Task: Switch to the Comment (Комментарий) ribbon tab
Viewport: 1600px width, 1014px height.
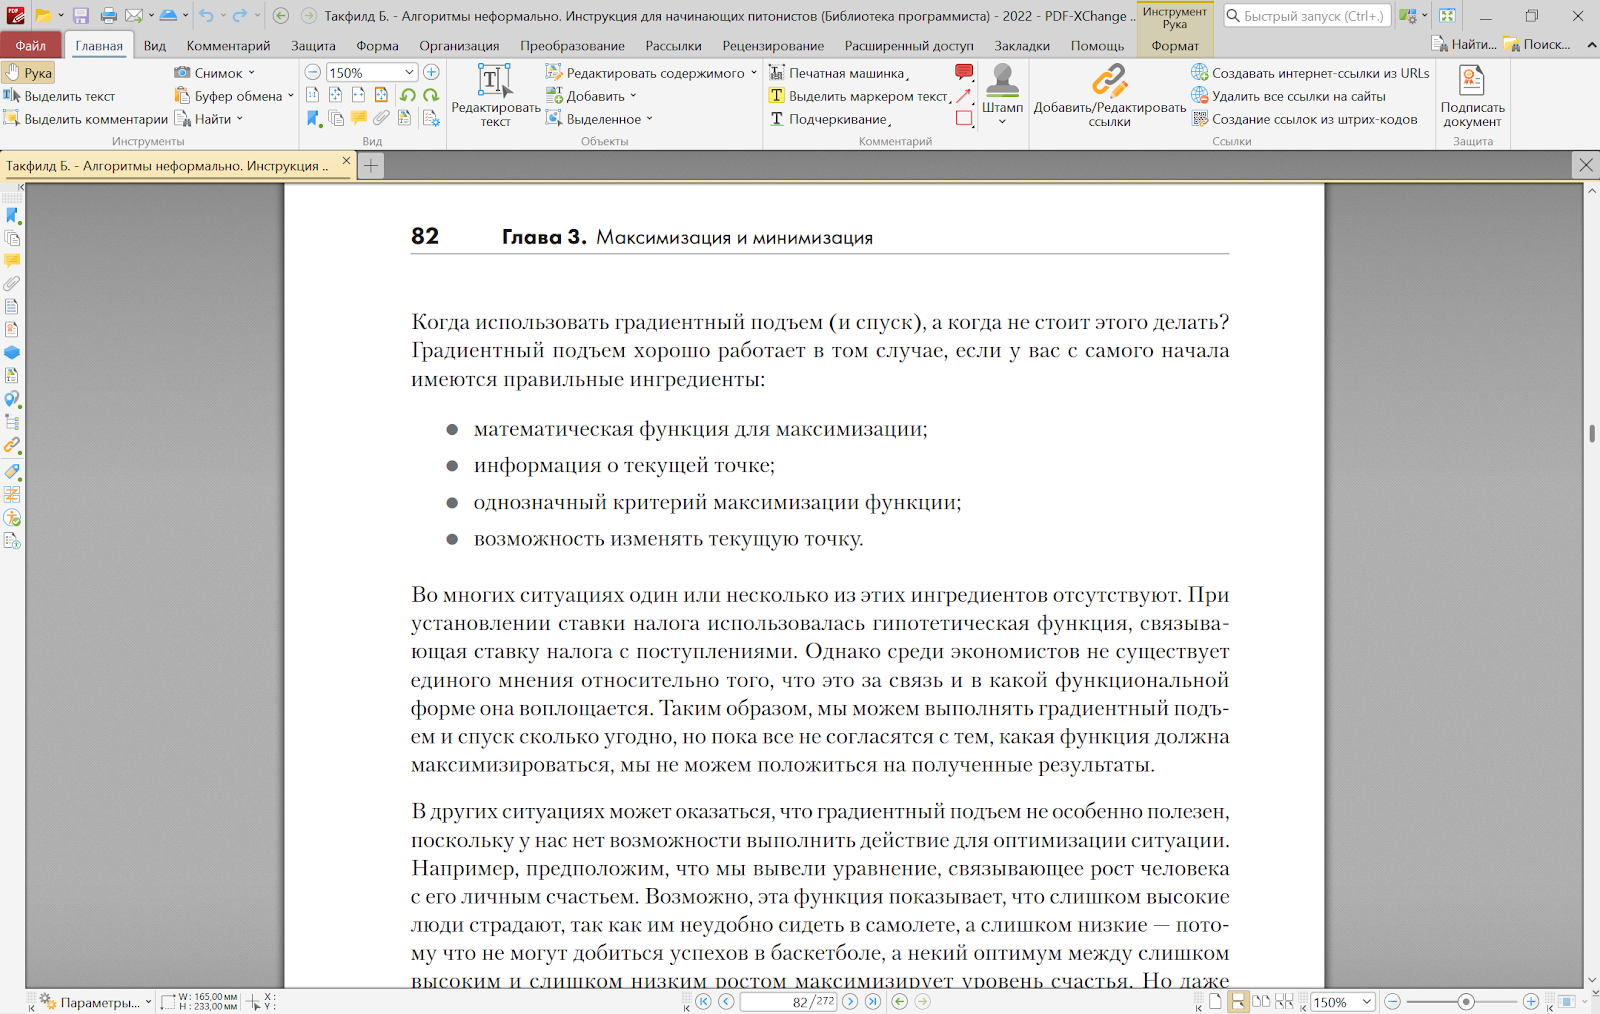Action: pyautogui.click(x=228, y=45)
